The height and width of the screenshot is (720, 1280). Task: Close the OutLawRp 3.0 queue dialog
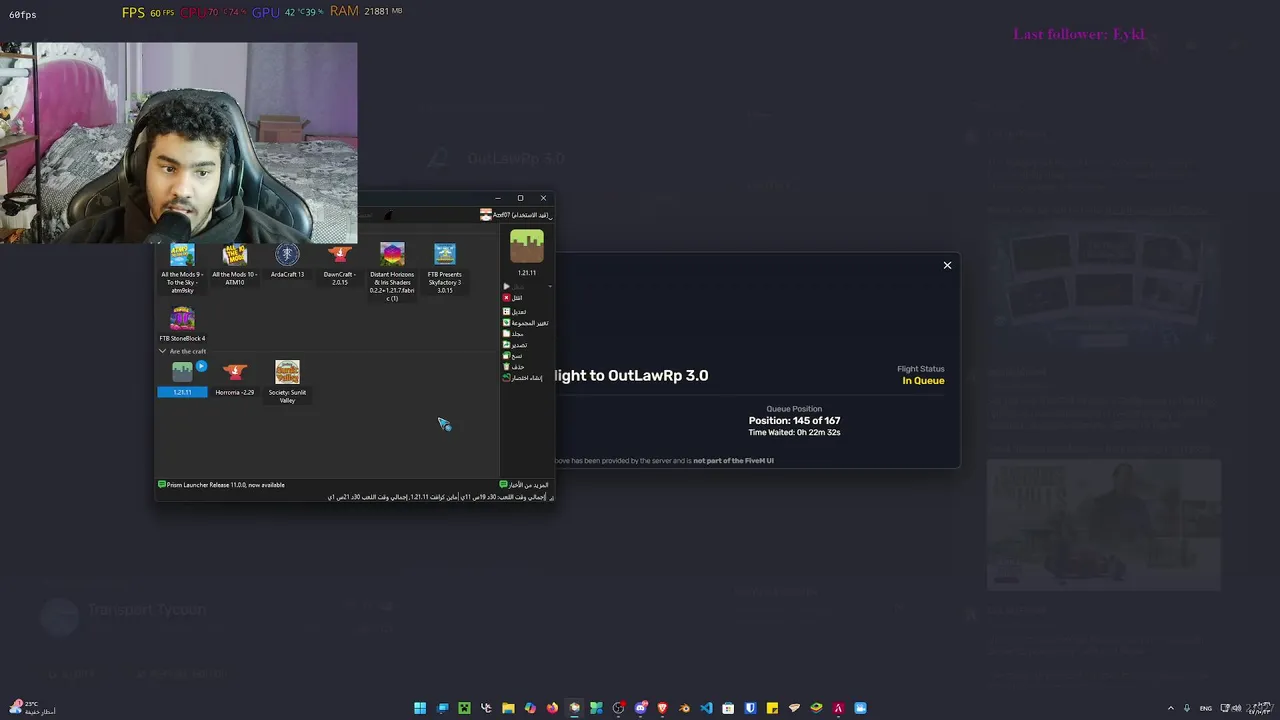point(947,265)
